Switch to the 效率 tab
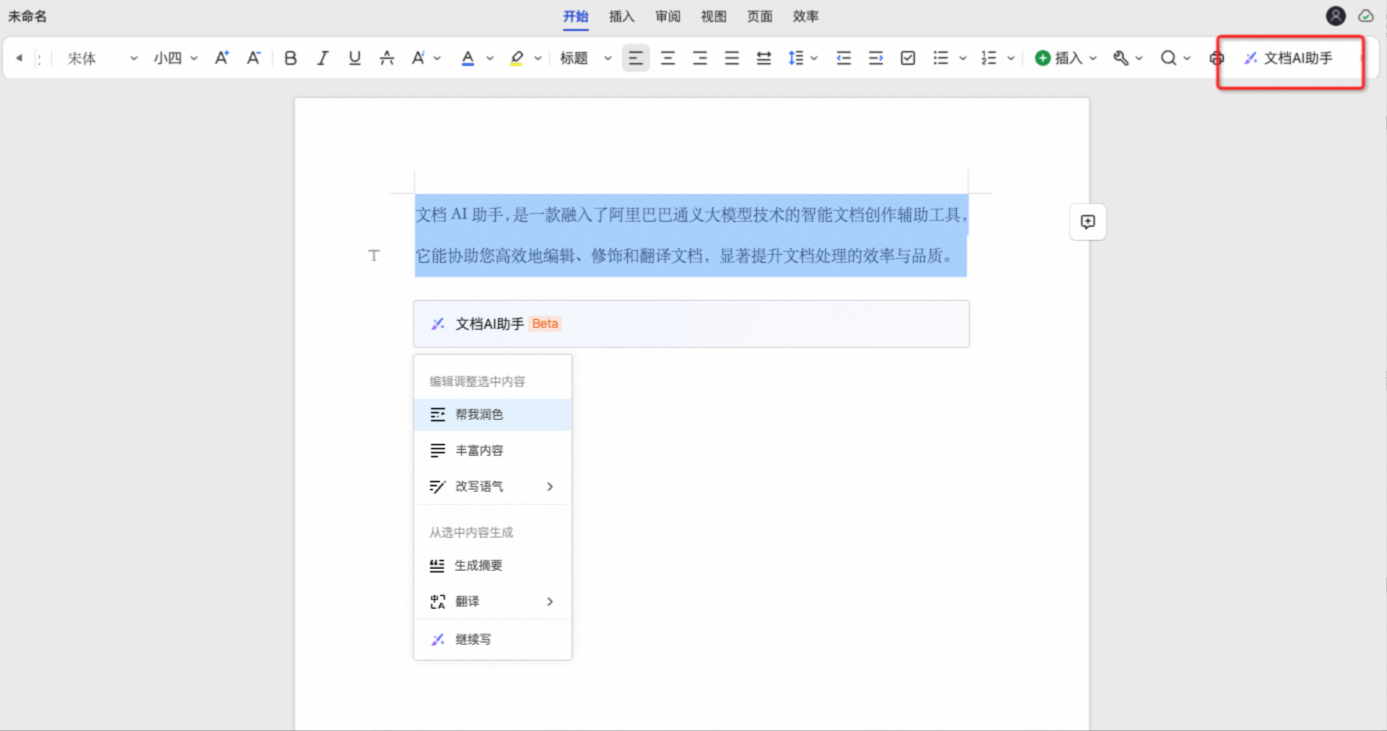Image resolution: width=1387 pixels, height=731 pixels. point(806,16)
